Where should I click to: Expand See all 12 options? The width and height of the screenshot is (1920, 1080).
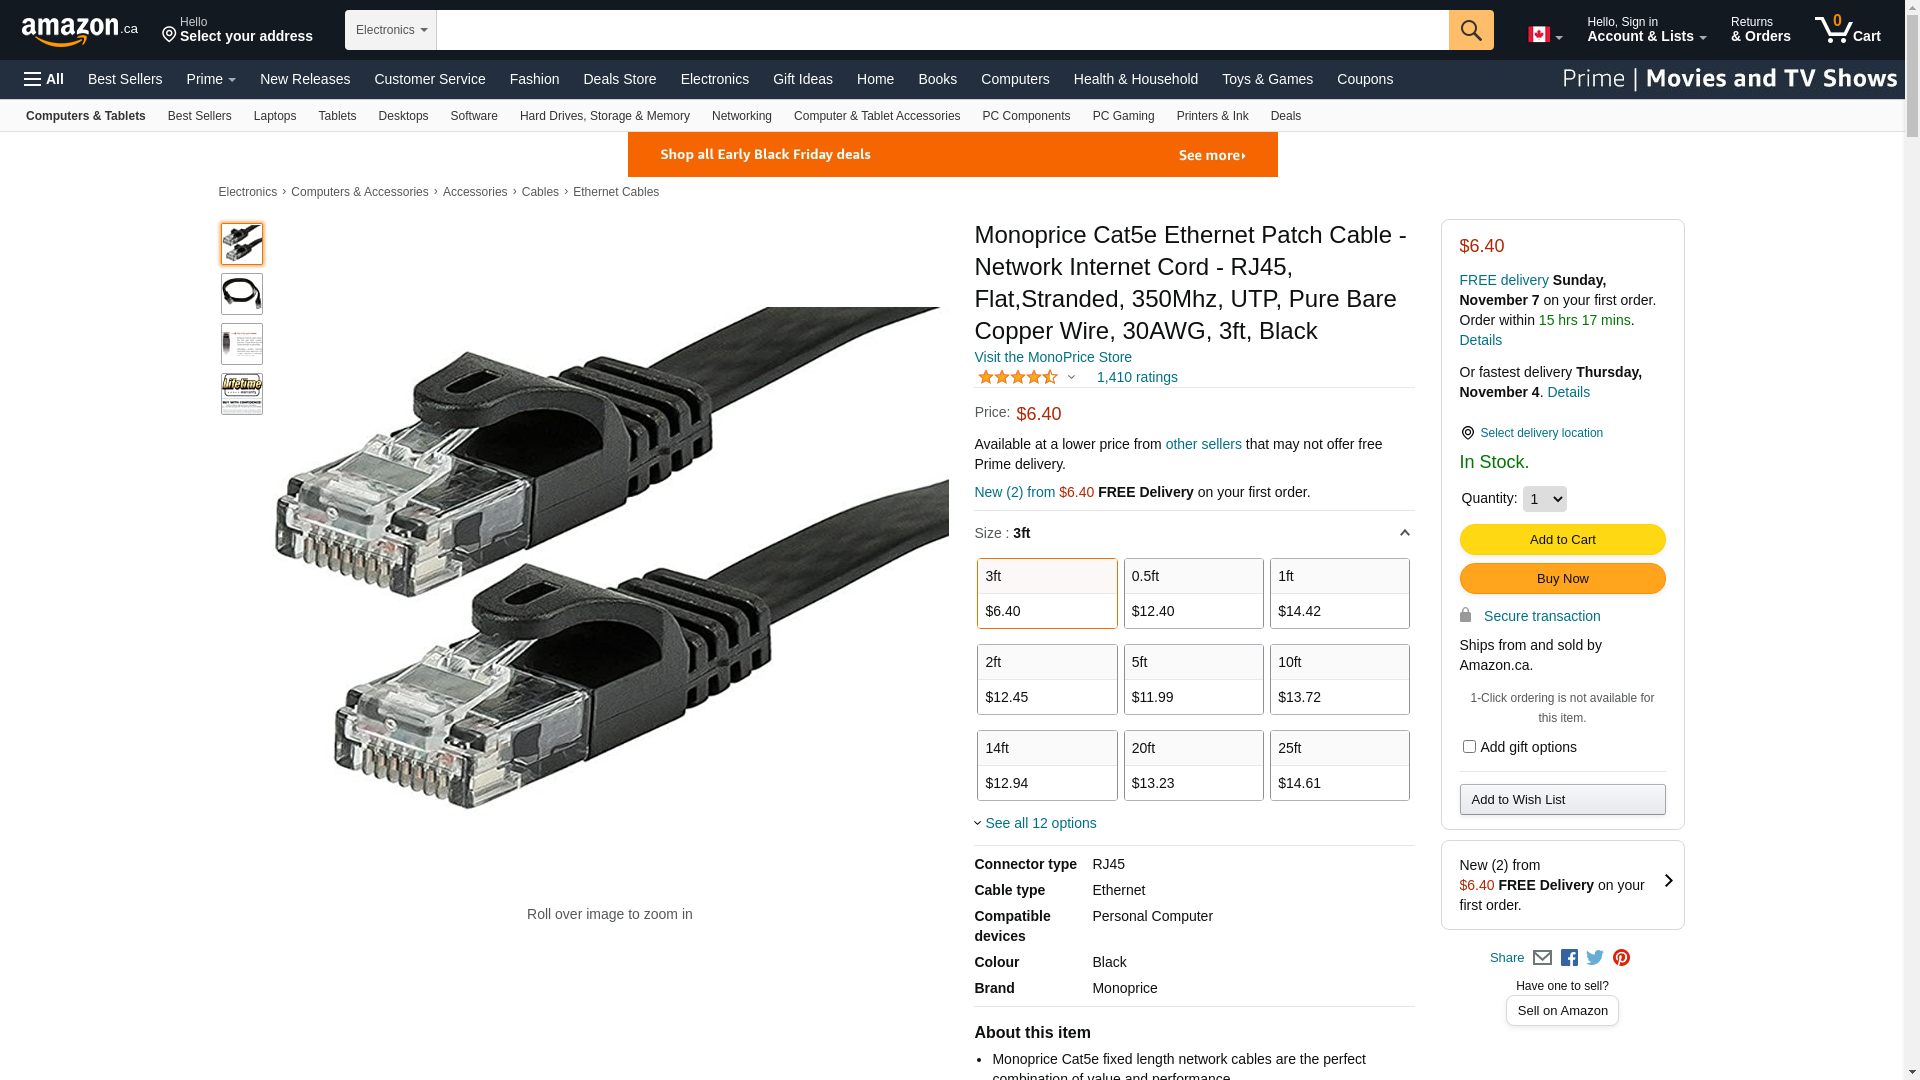1039,823
